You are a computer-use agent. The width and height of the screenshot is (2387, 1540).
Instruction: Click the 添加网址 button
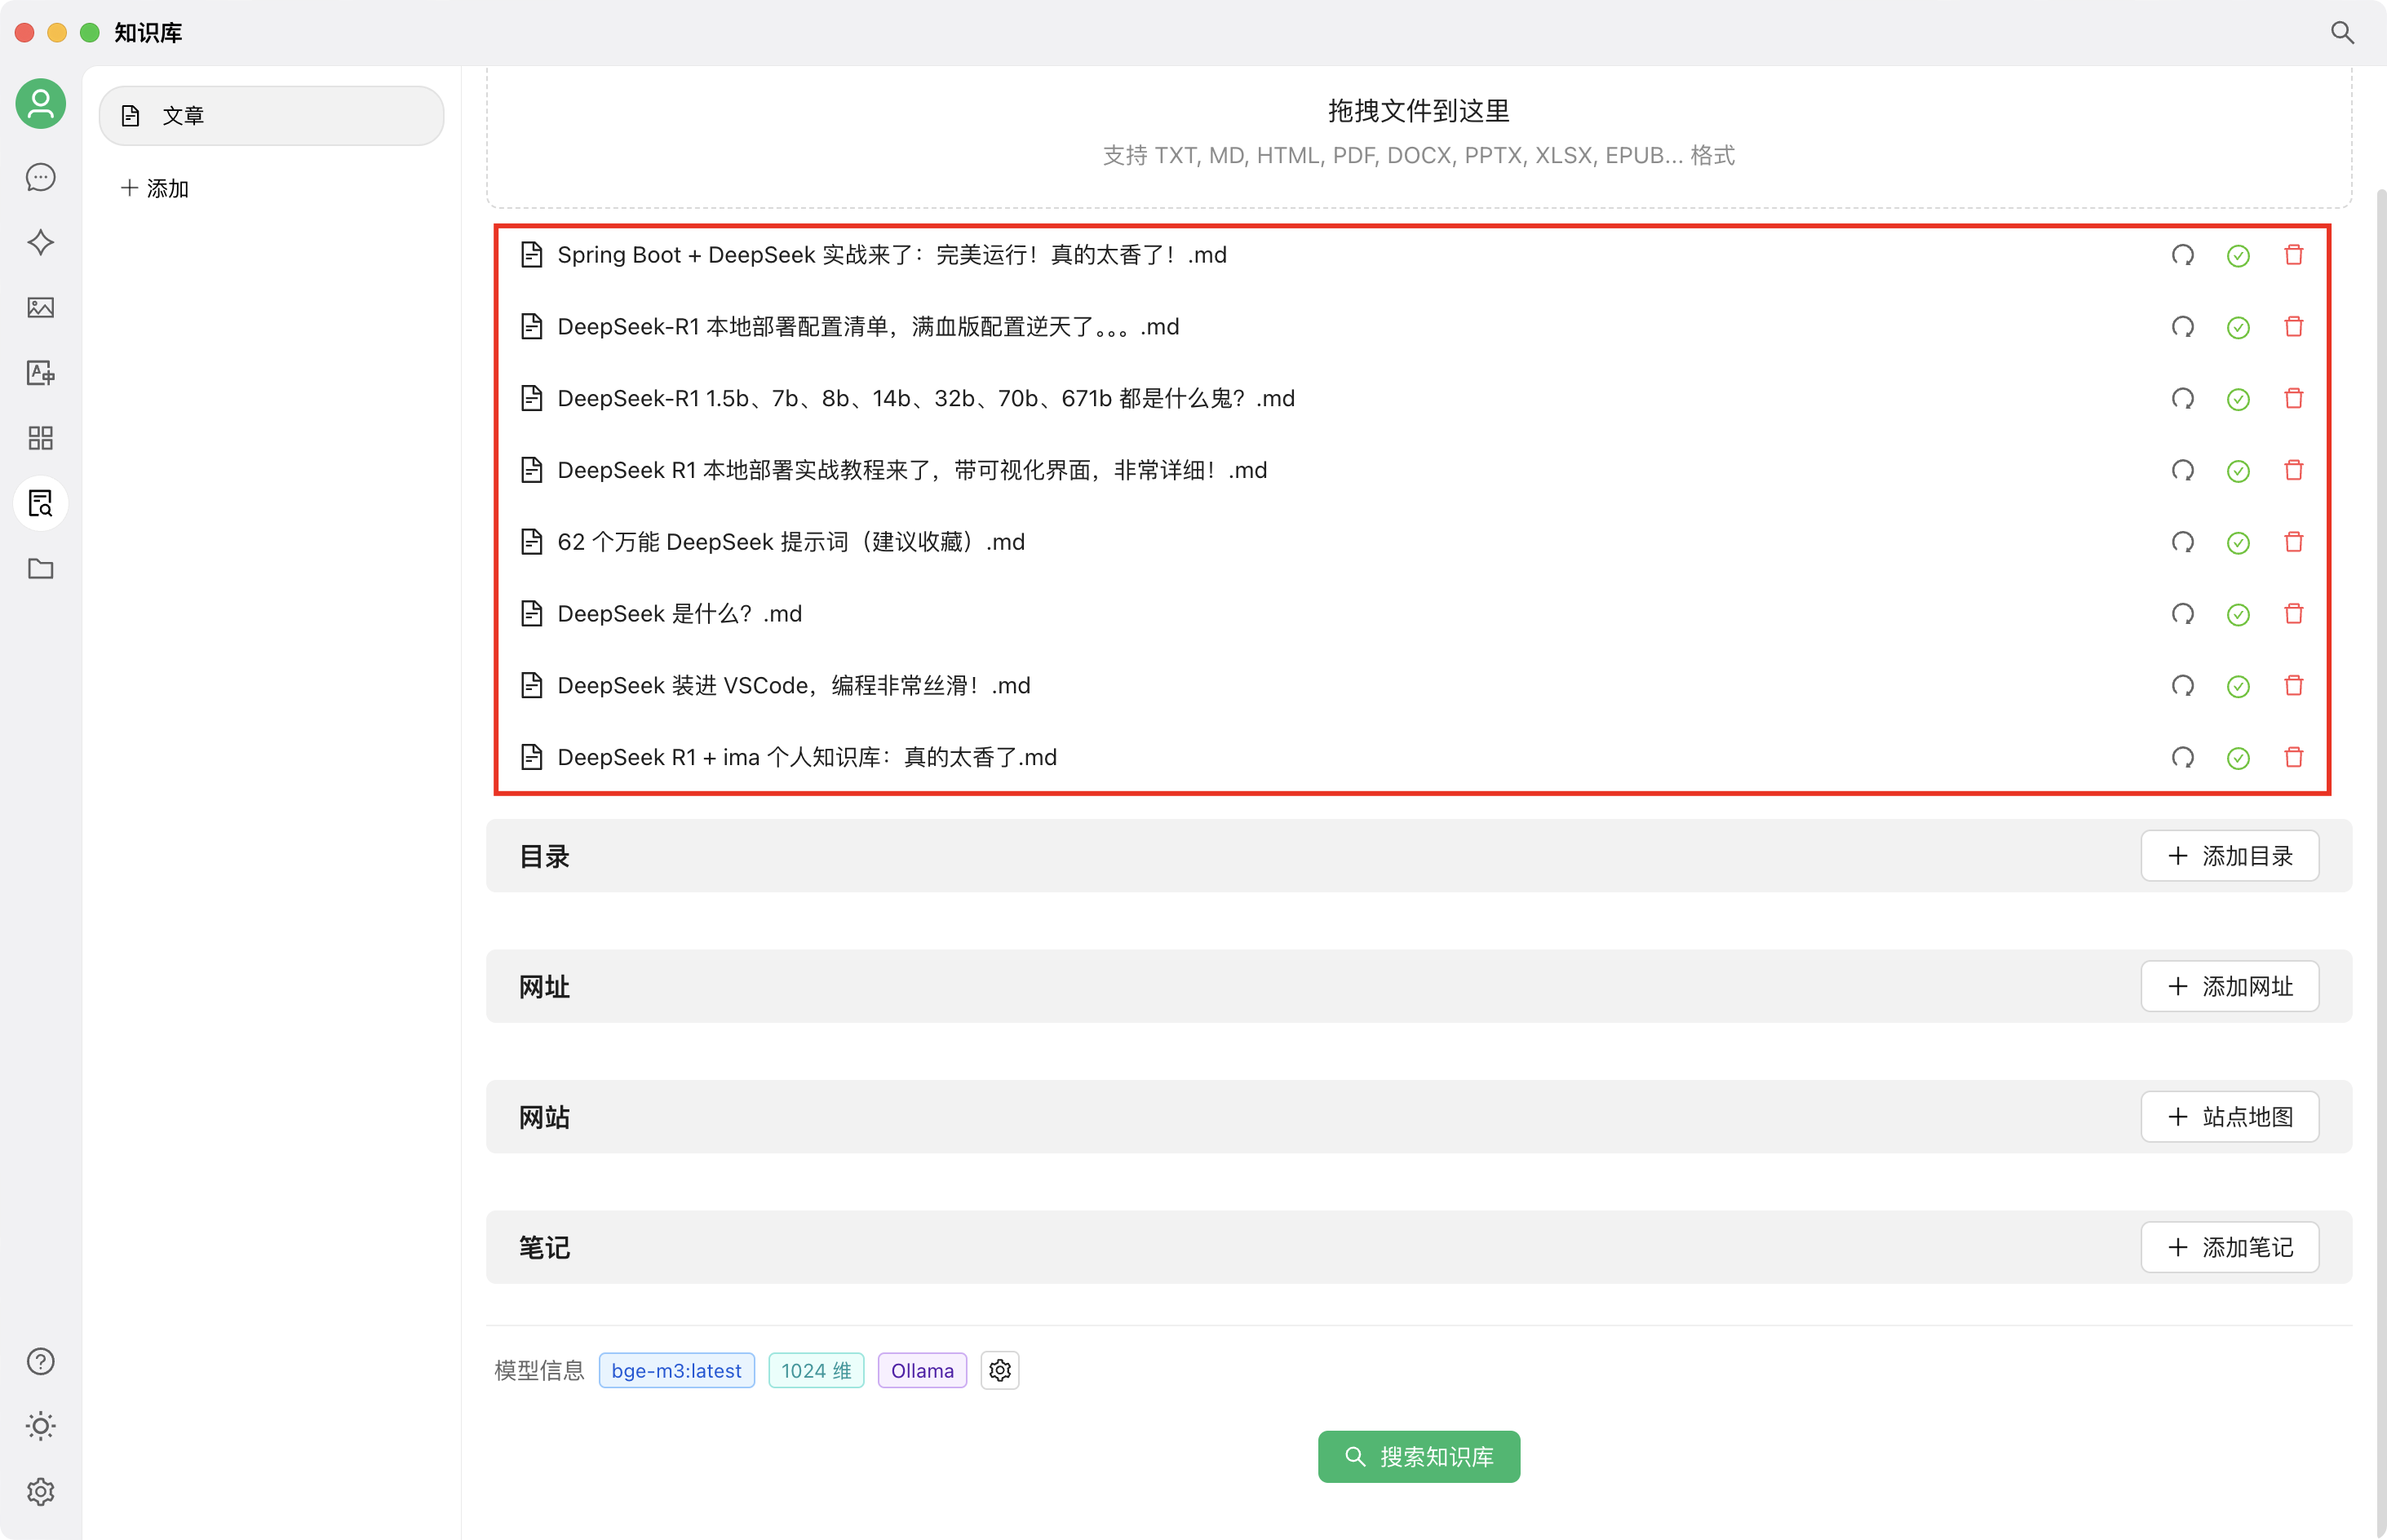coord(2229,987)
